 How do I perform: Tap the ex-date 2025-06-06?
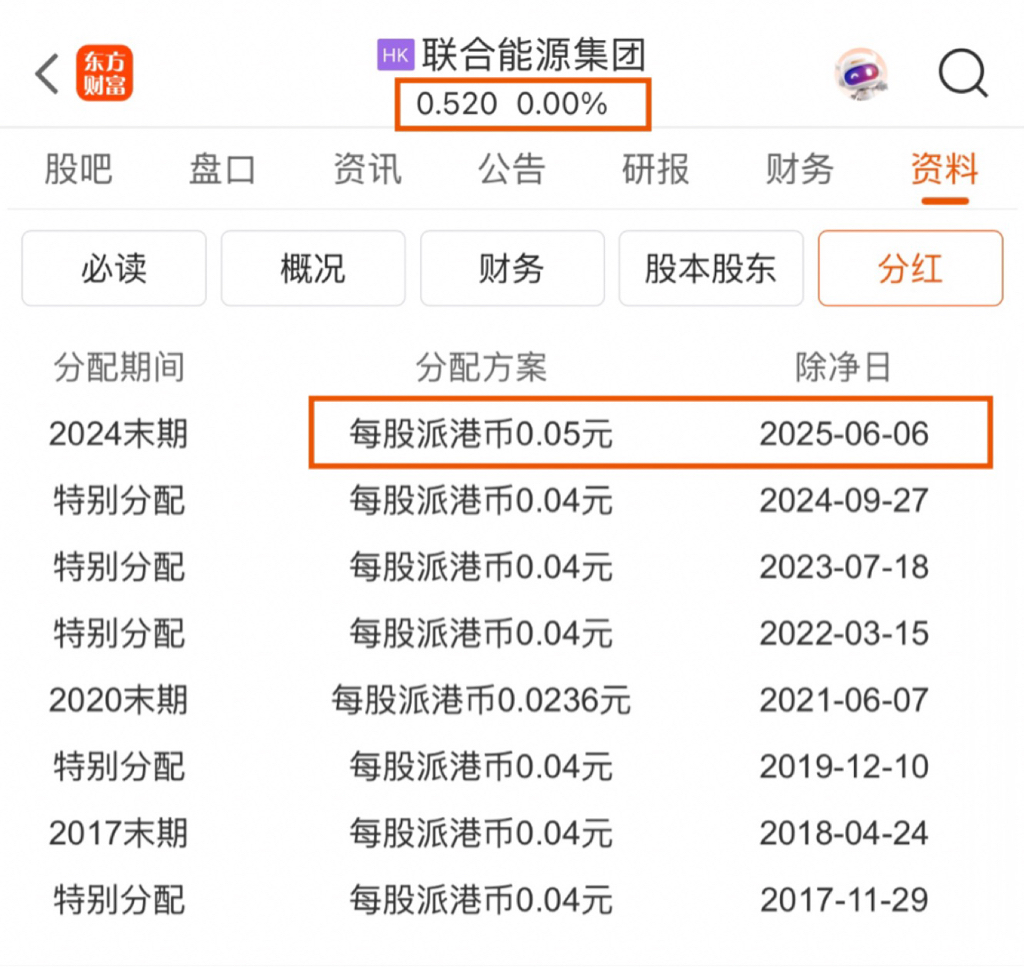844,434
